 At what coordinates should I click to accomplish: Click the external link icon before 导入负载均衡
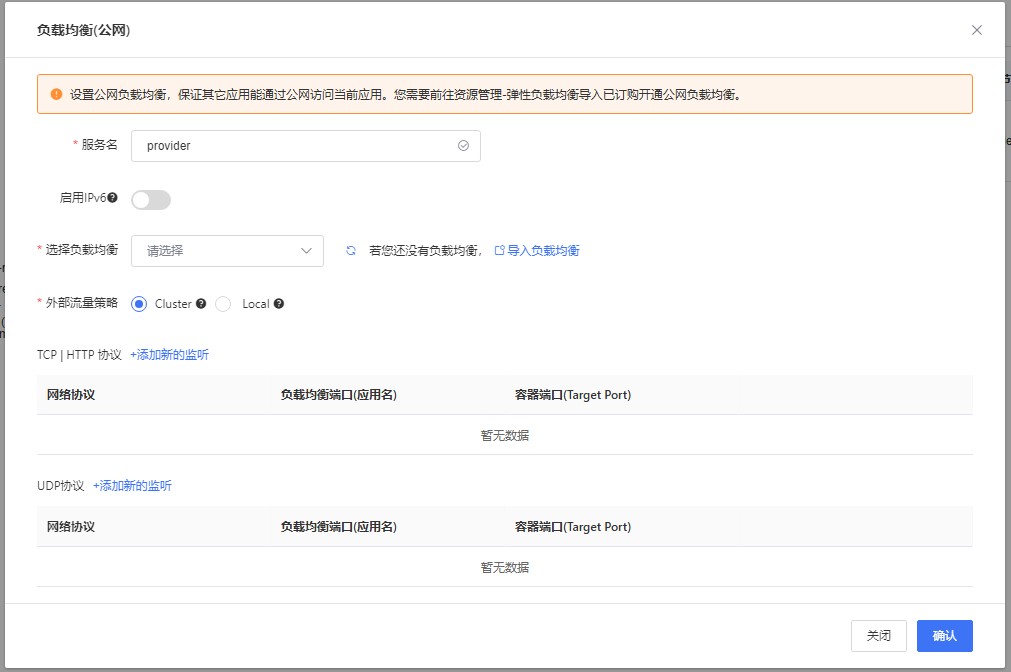499,250
